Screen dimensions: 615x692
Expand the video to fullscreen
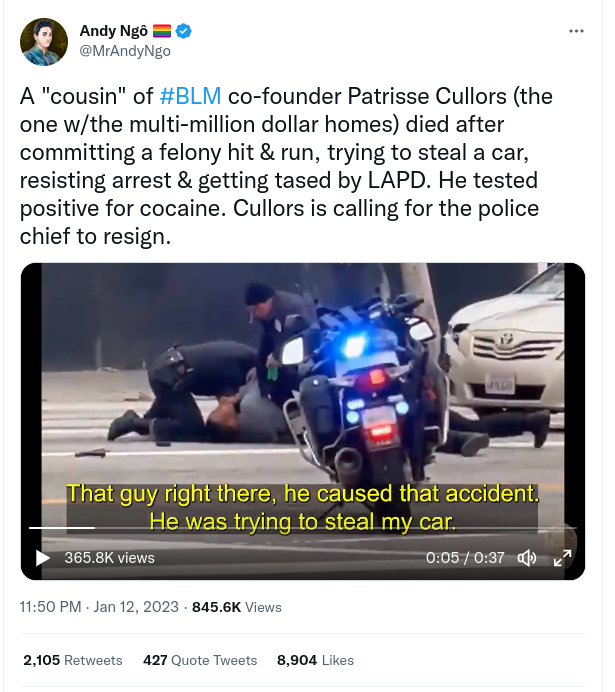coord(562,557)
